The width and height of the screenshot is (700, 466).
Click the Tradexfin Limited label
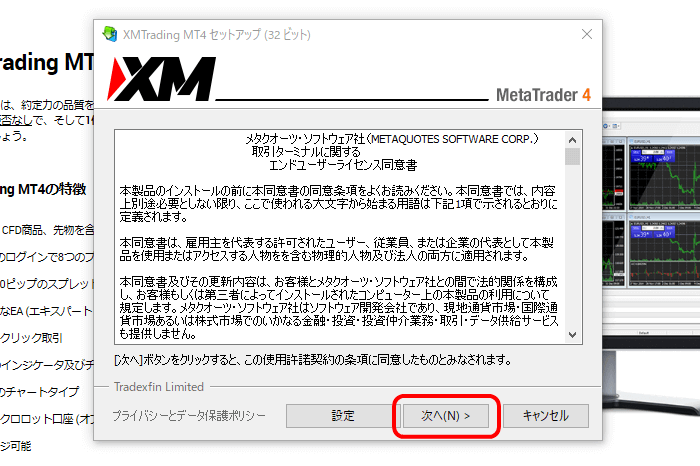tap(158, 387)
